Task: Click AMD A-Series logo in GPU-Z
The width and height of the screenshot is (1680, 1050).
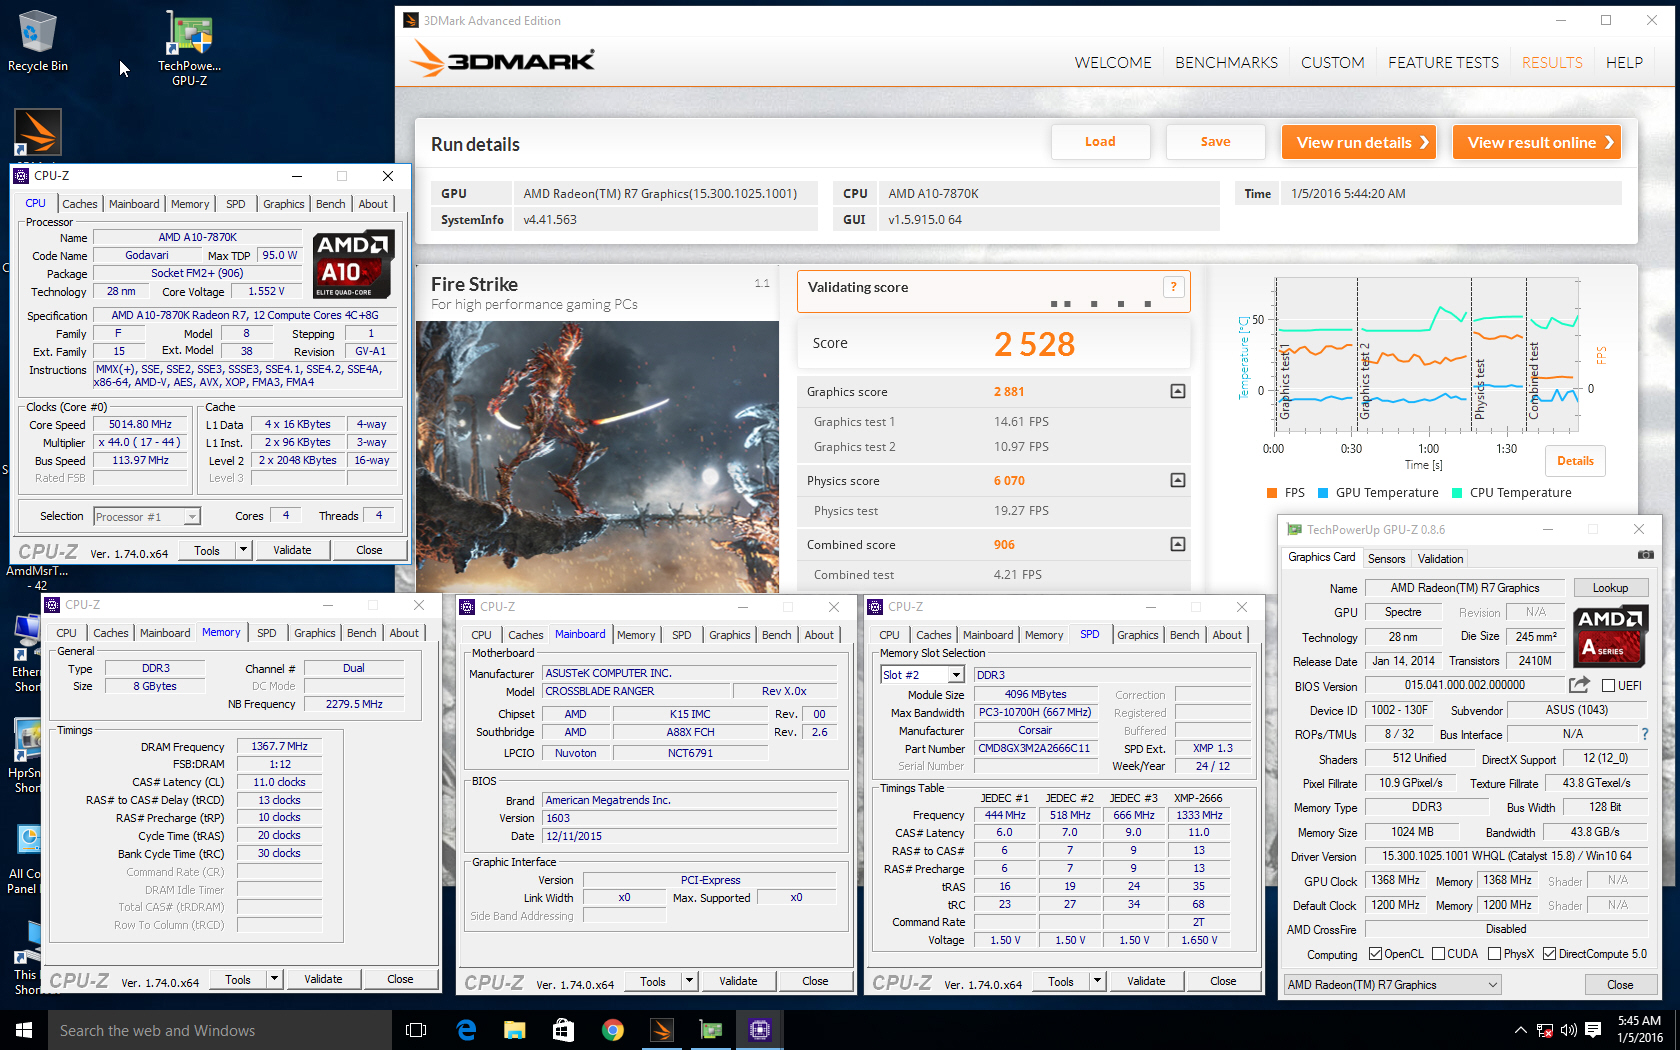Action: [x=1610, y=636]
